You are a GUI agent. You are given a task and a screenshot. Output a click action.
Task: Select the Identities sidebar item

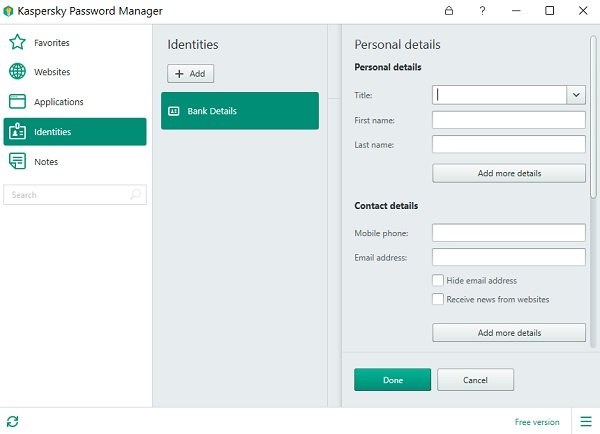[75, 132]
